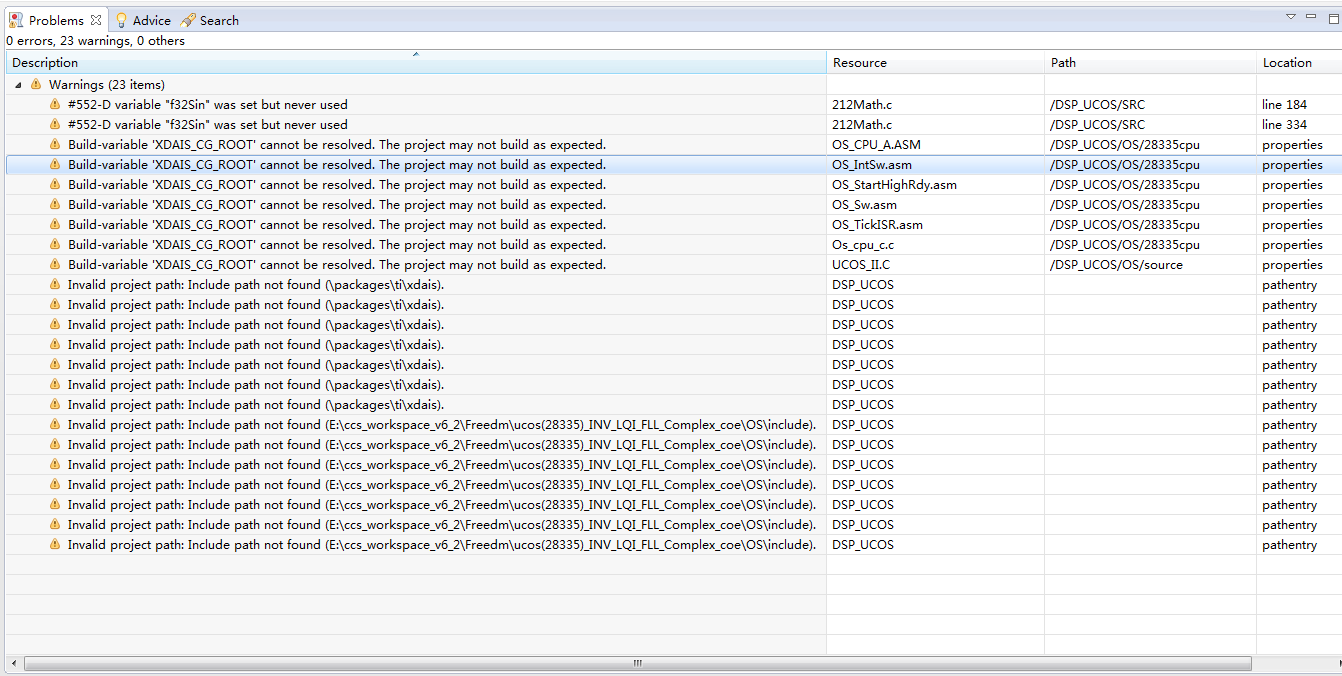Sort by the Description column header
Viewport: 1342px width, 676px height.
[x=417, y=63]
